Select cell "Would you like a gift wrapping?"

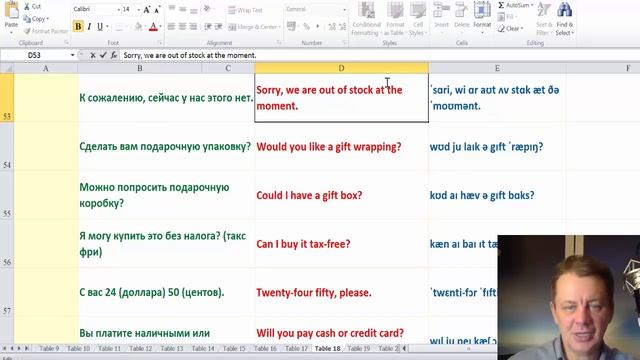342,147
